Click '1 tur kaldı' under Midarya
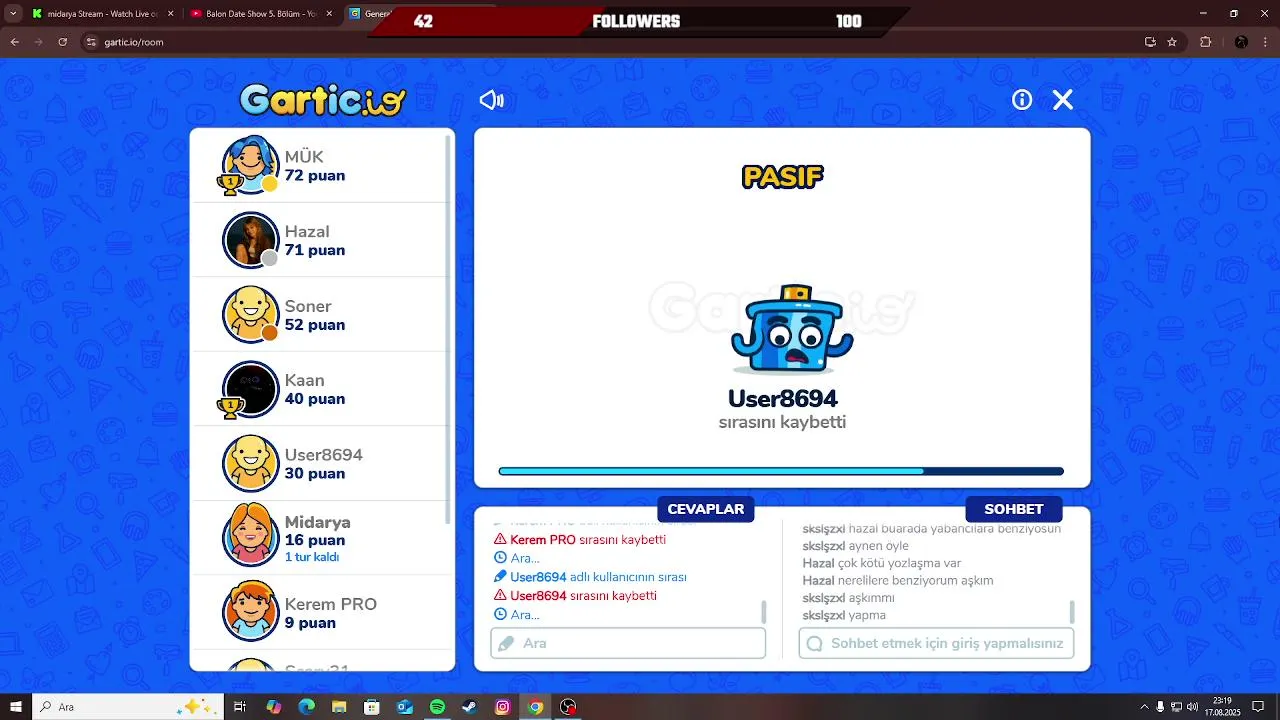 312,557
